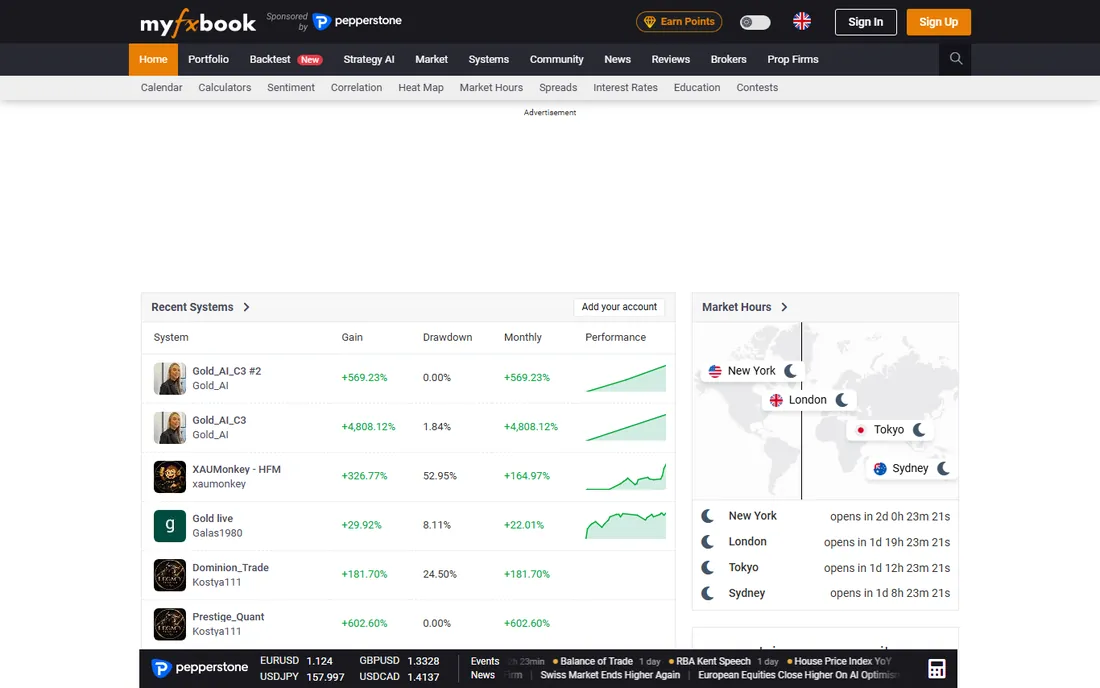Open the Interest Rates submenu link
The image size is (1100, 688).
pyautogui.click(x=626, y=88)
